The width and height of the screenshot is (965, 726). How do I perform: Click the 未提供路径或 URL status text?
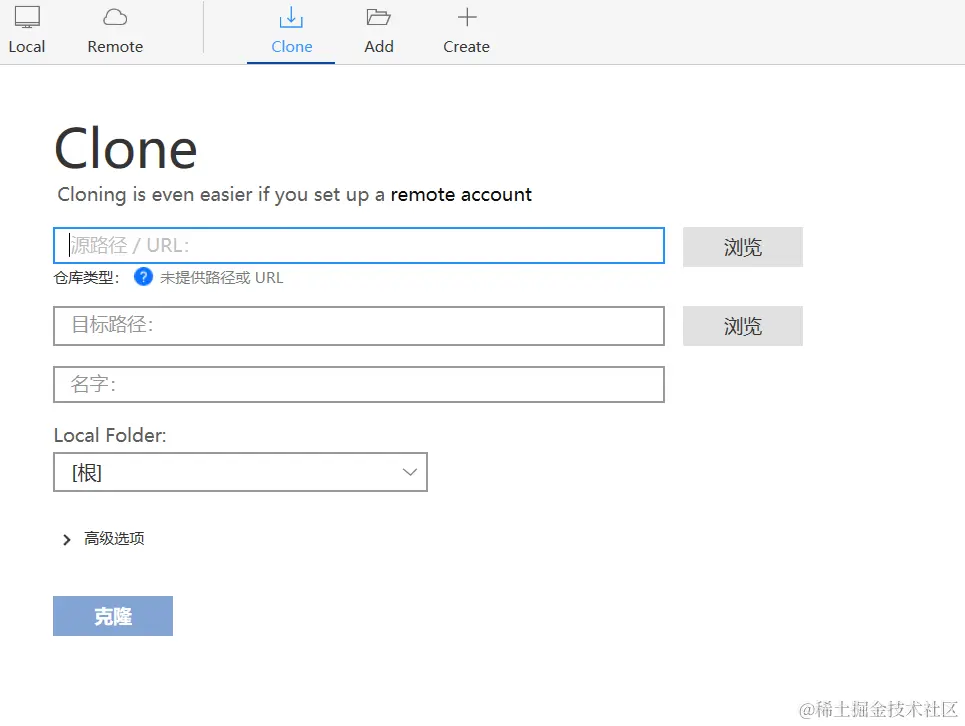tap(222, 277)
